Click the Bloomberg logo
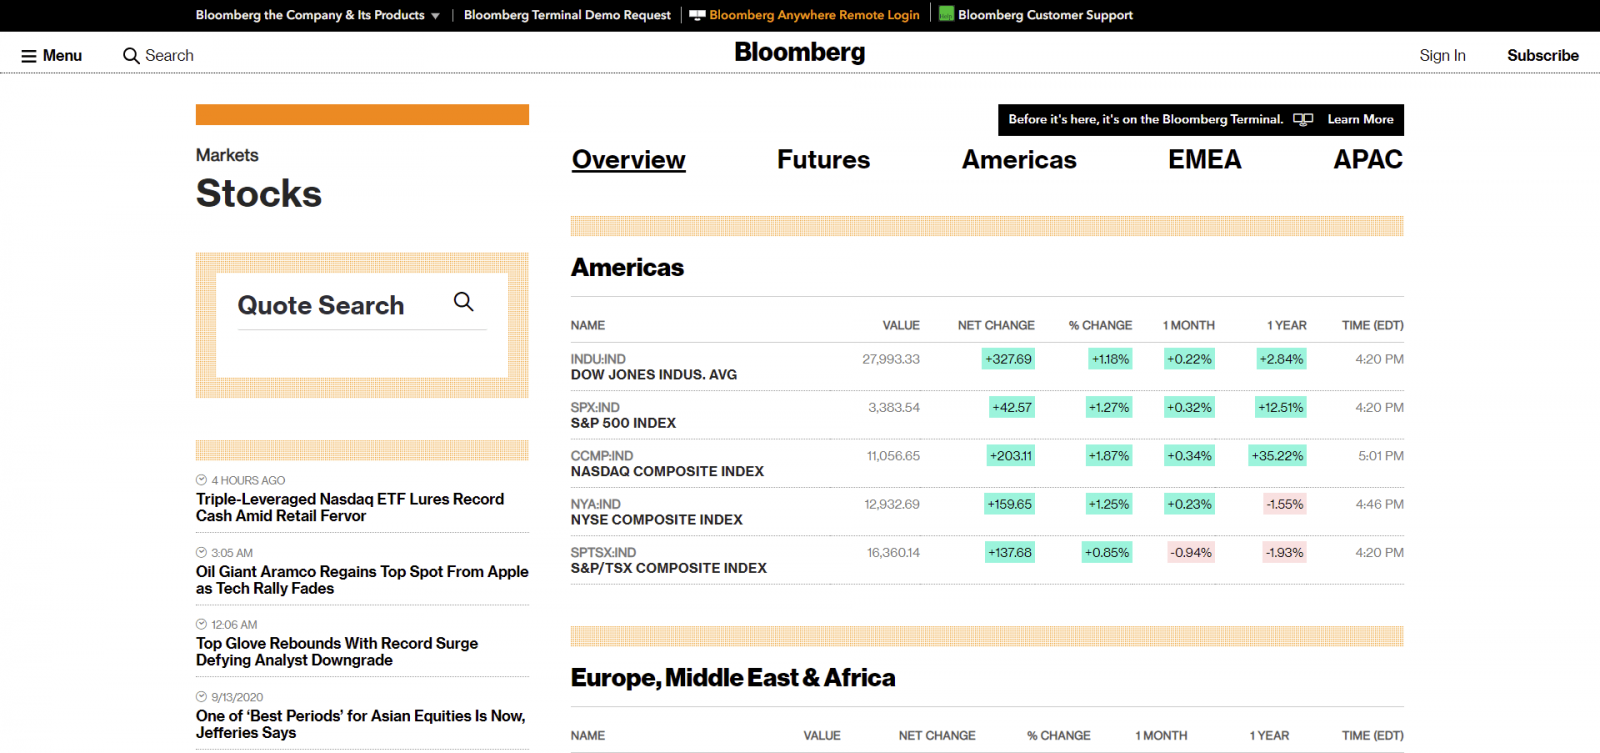This screenshot has height=753, width=1600. click(799, 53)
